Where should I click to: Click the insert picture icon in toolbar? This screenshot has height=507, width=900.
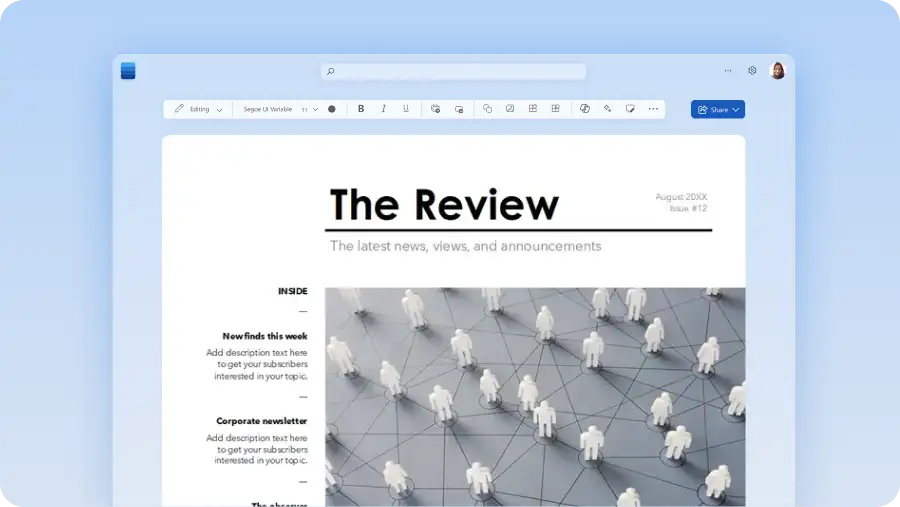[x=510, y=109]
